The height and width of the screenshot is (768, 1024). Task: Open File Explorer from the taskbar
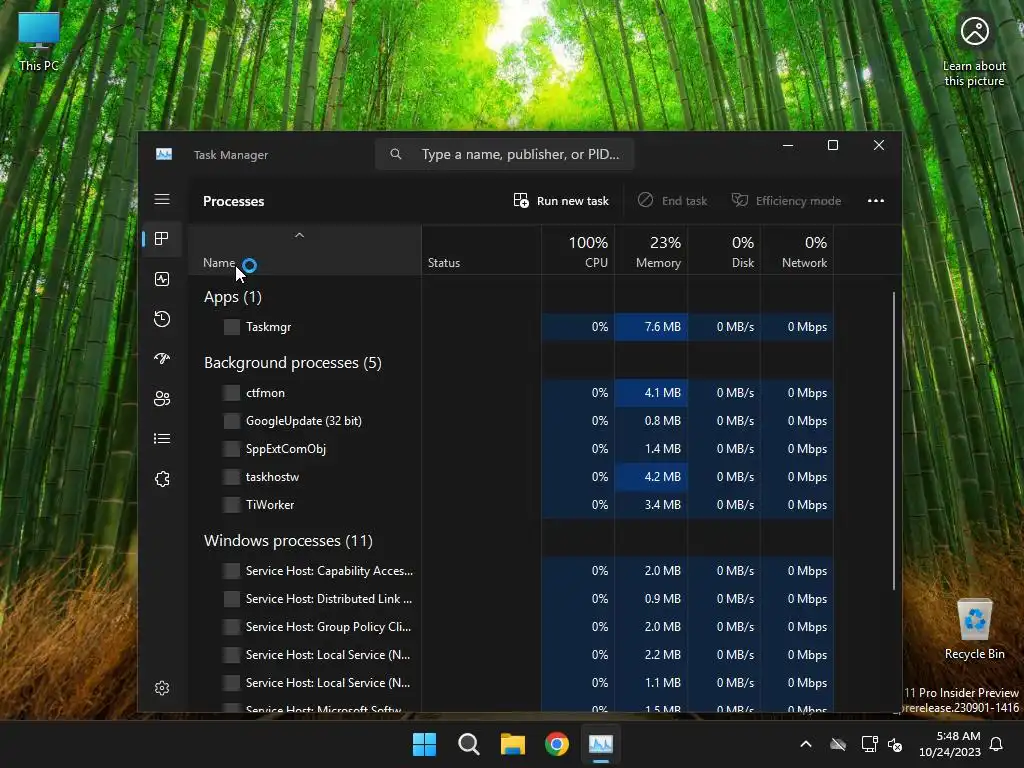[513, 744]
